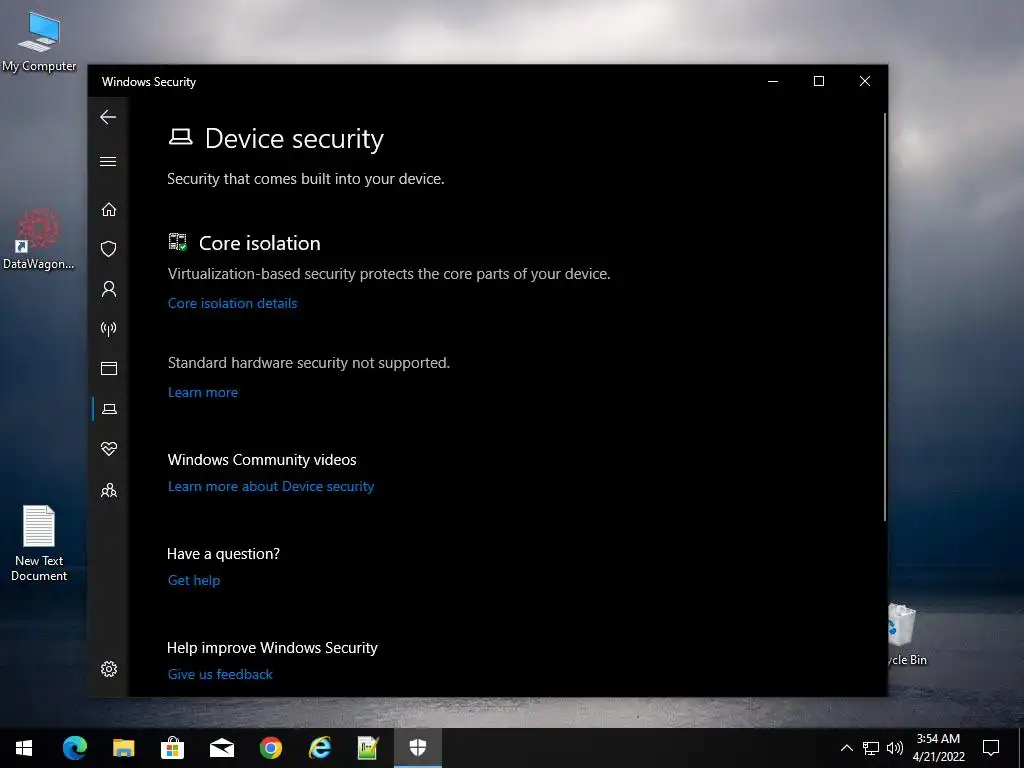Click Windows Community videos heading
This screenshot has height=768, width=1024.
[x=262, y=460]
